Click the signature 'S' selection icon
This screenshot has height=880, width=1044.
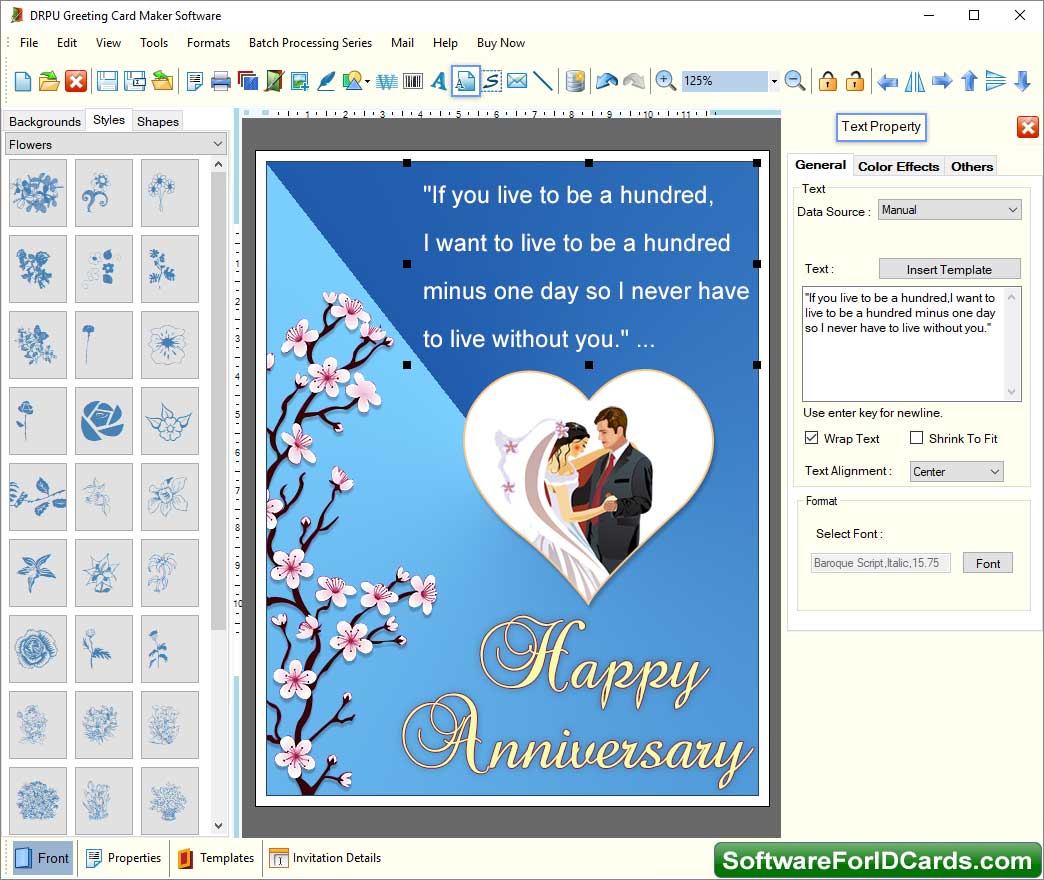[491, 81]
